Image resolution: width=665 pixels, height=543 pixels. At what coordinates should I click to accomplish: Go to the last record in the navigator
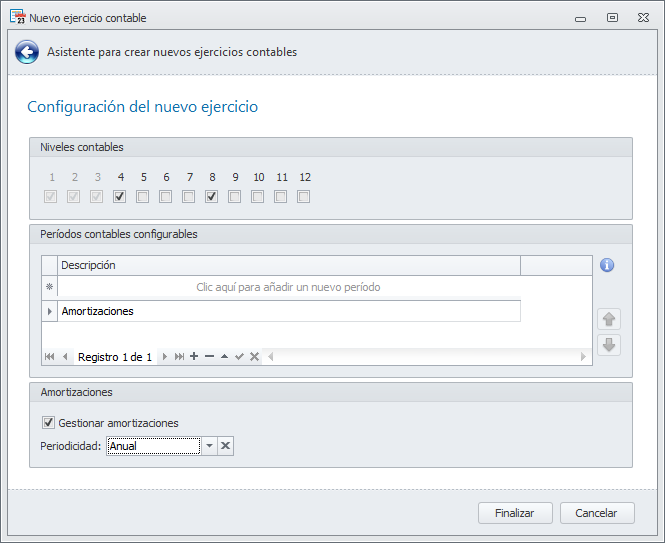179,357
